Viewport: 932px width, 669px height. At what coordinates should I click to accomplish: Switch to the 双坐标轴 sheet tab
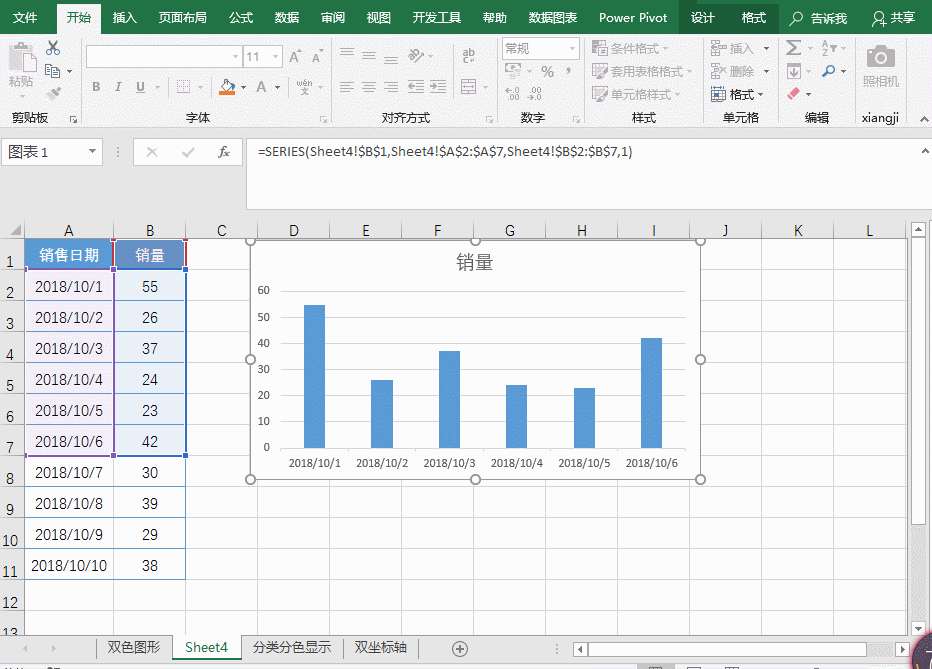[x=380, y=648]
